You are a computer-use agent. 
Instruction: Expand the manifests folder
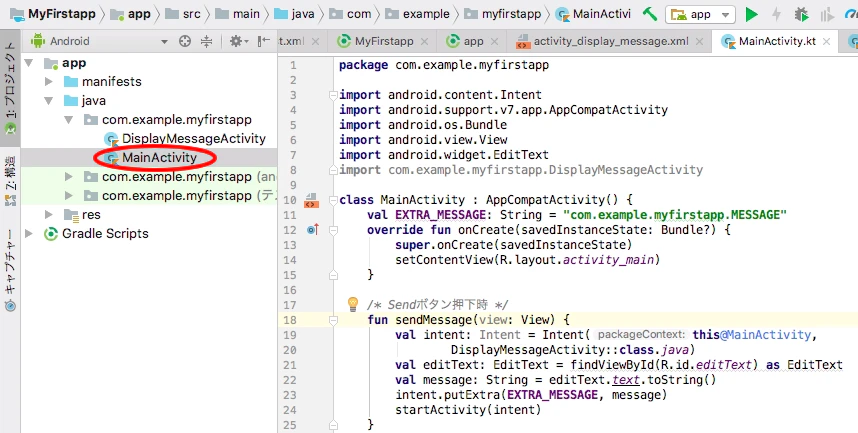coord(49,82)
